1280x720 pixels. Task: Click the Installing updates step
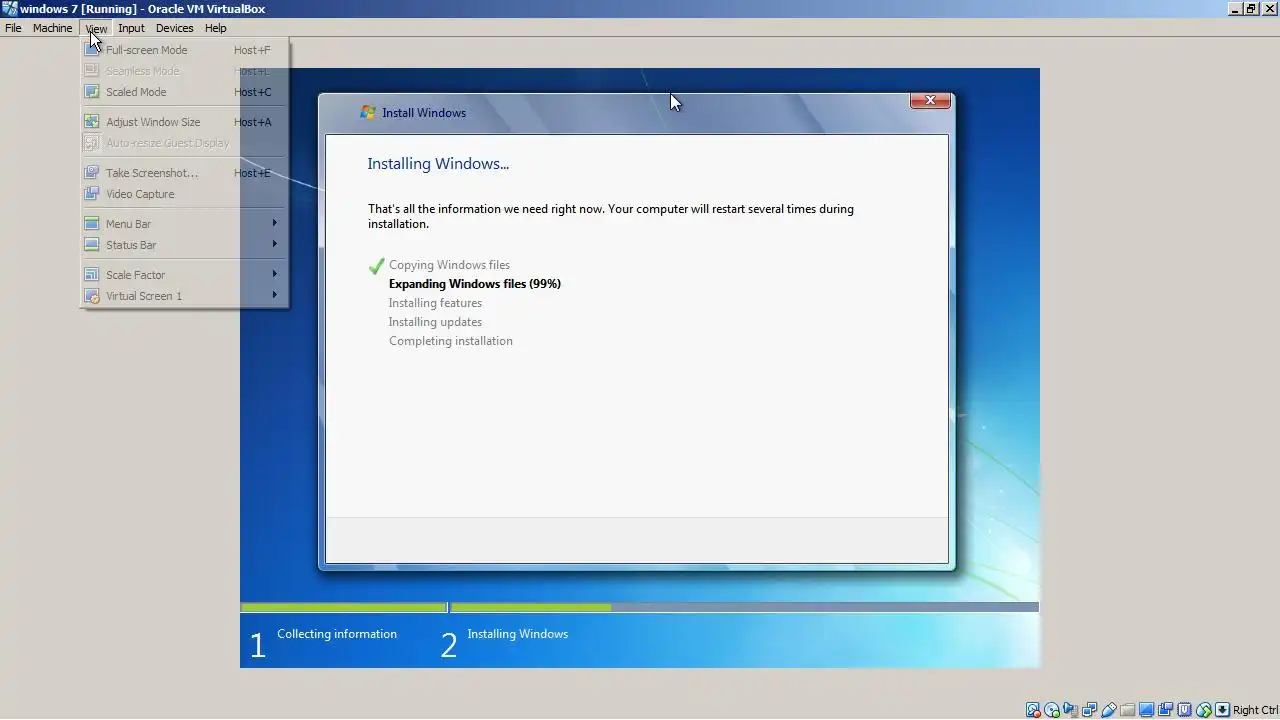(x=435, y=322)
